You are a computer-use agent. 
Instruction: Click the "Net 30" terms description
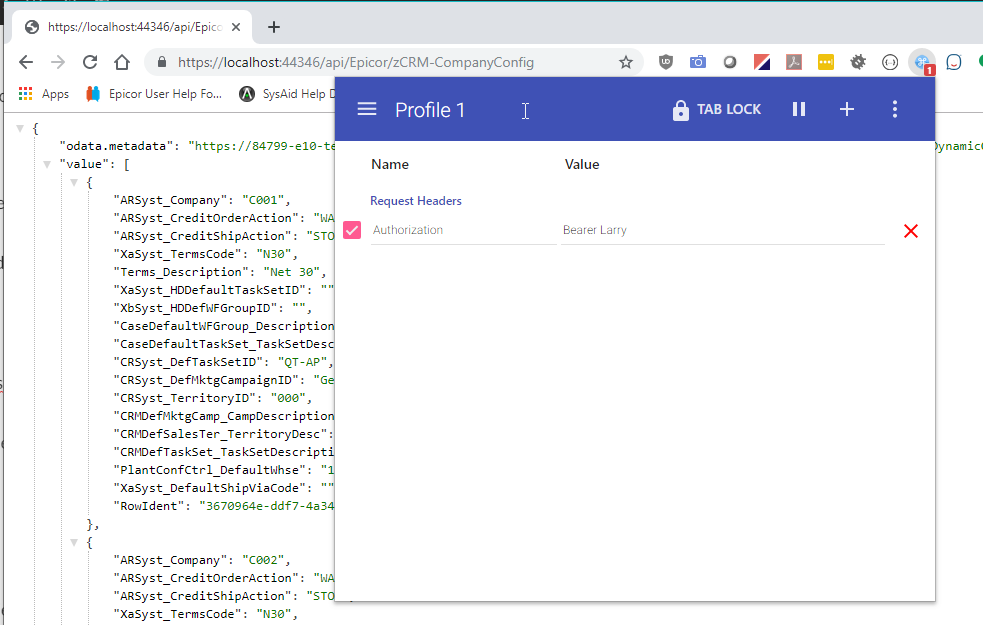(292, 272)
